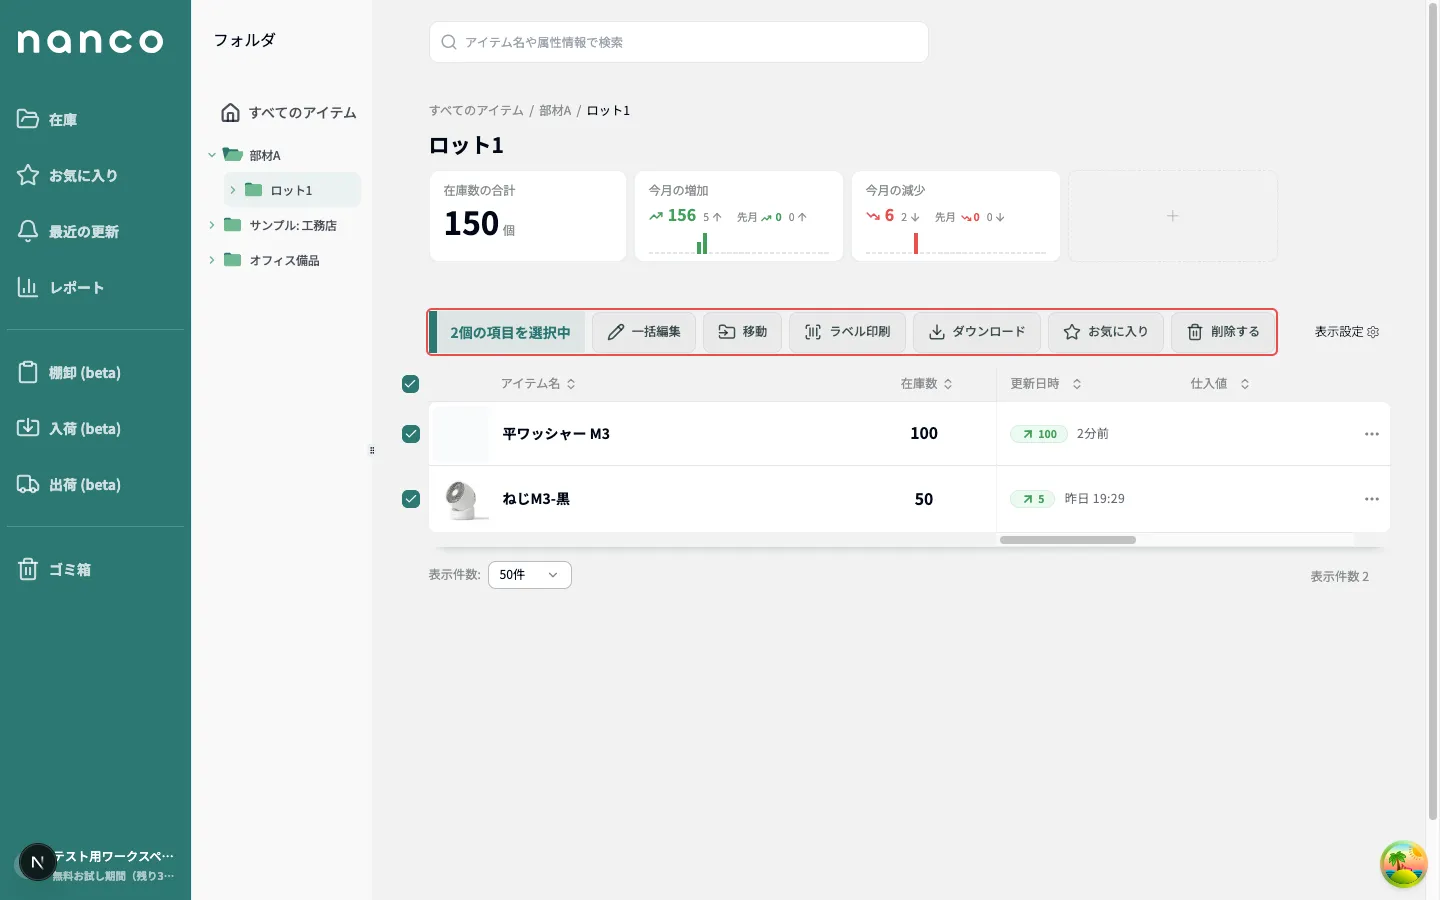Click the ゴミ箱 trash icon in sidebar
Viewport: 1440px width, 900px height.
tap(28, 569)
